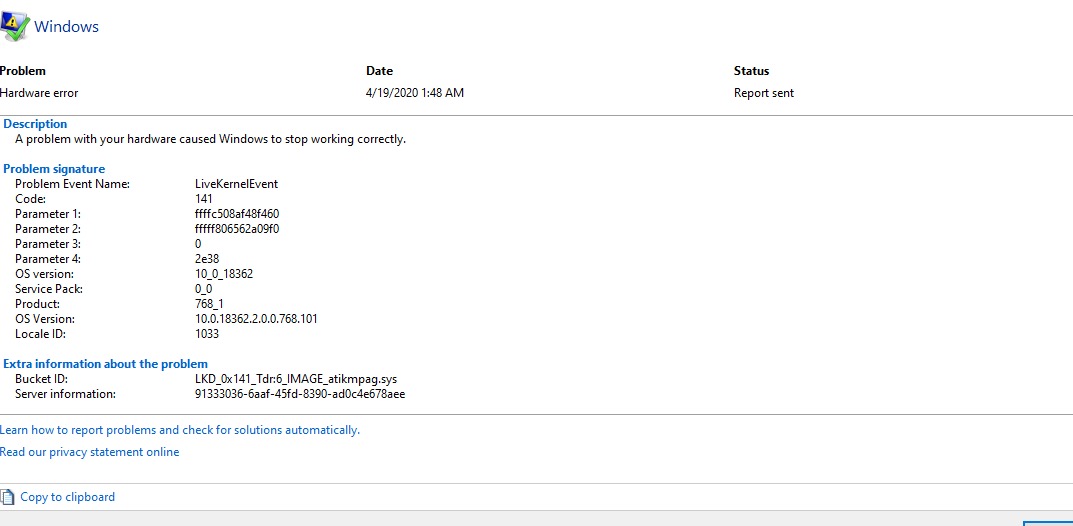Open 'Learn how to report problems' link
Screen dimensions: 1073x526
pos(179,430)
